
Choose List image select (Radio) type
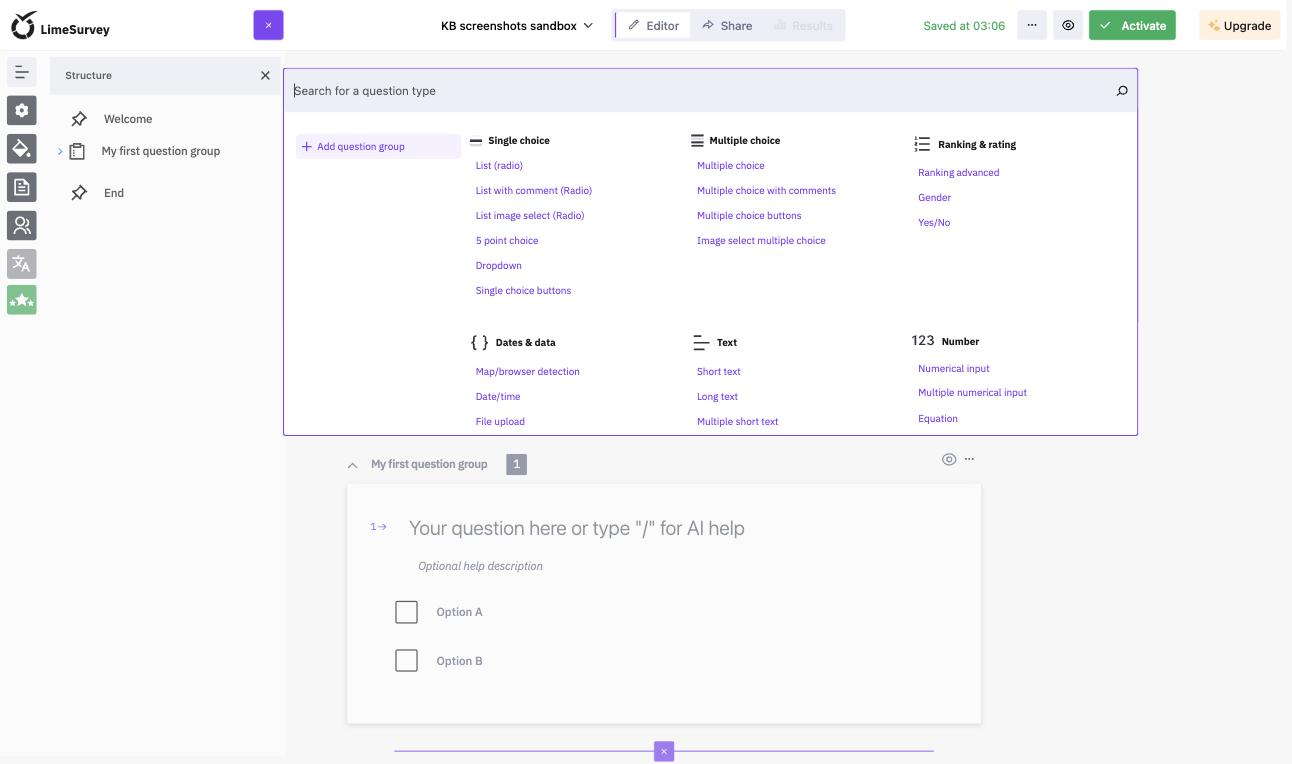pos(530,216)
